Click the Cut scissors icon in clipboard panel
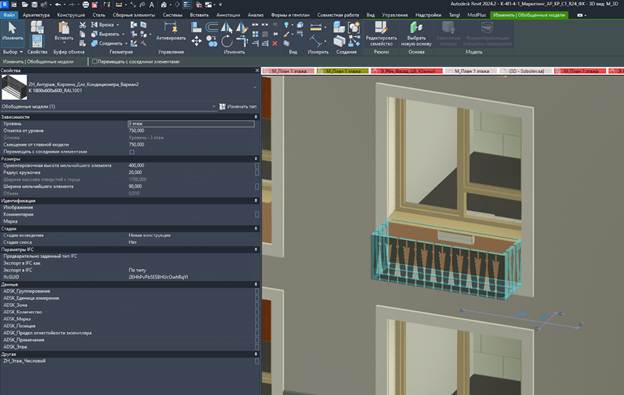Viewport: 624px width, 395px height. click(x=82, y=25)
